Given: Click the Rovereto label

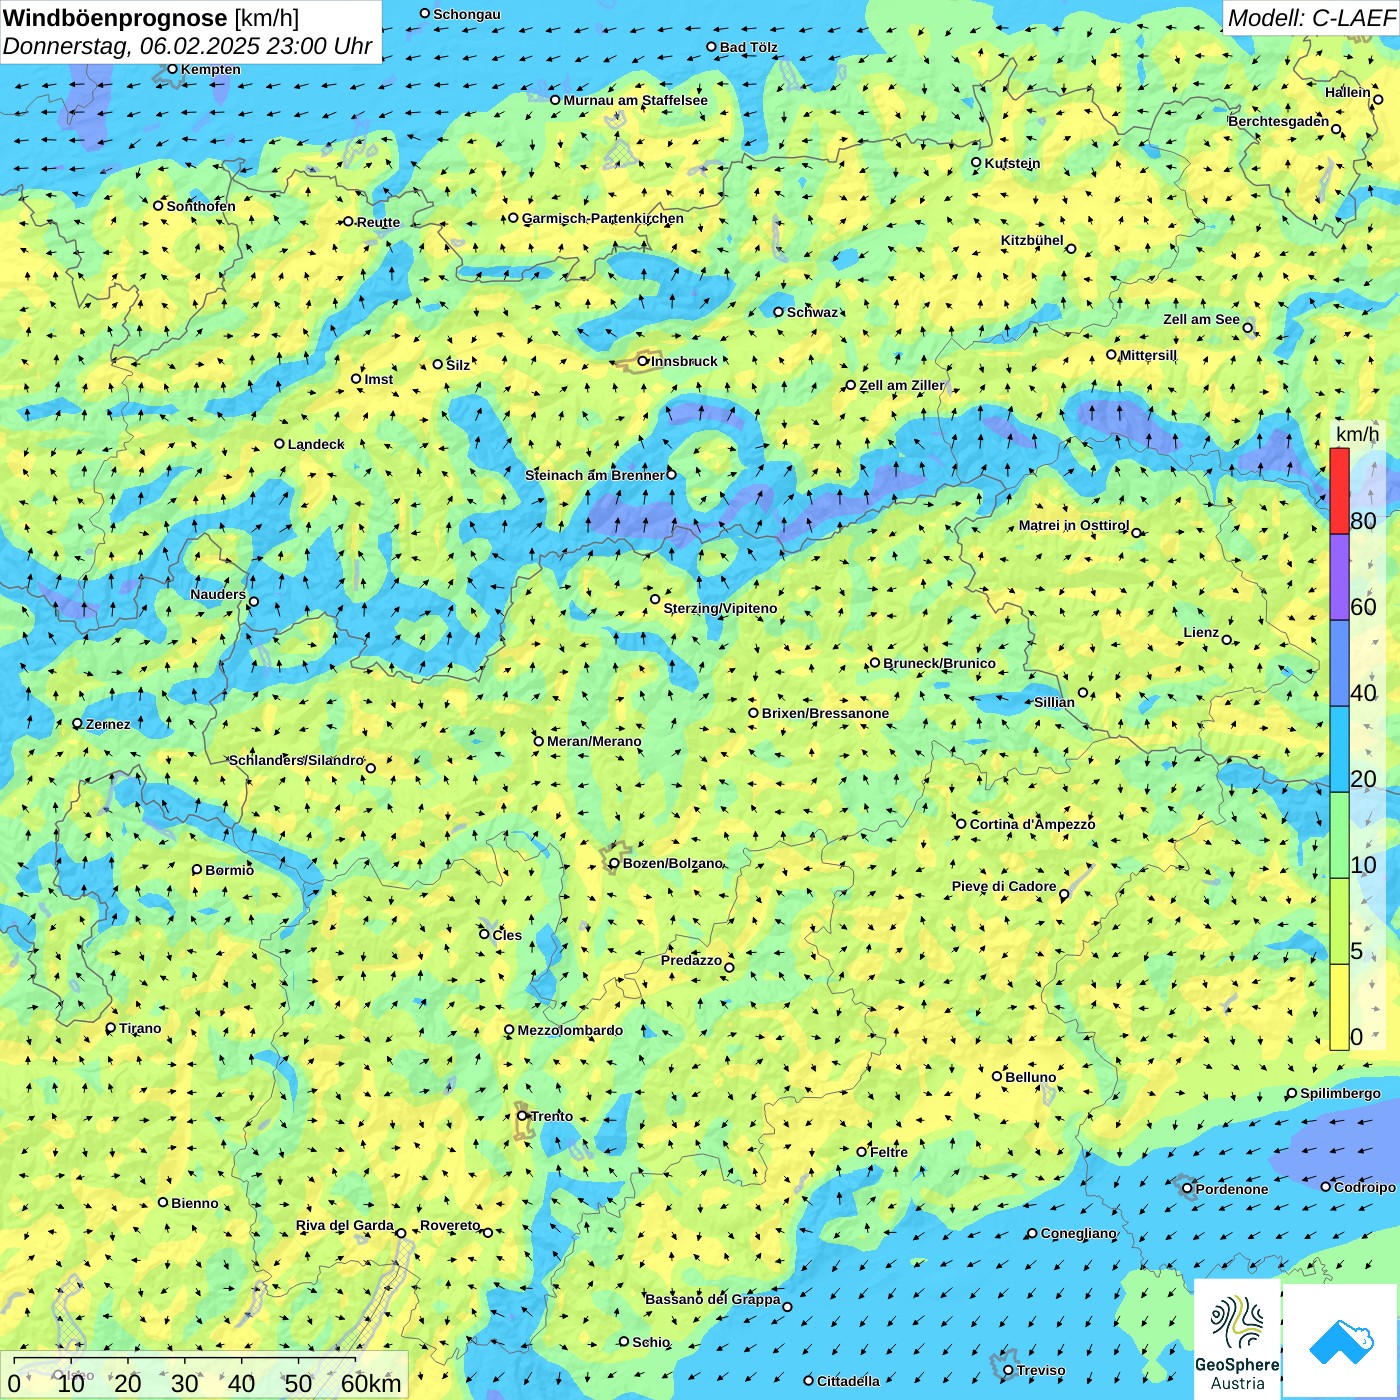Looking at the screenshot, I should pyautogui.click(x=450, y=1225).
